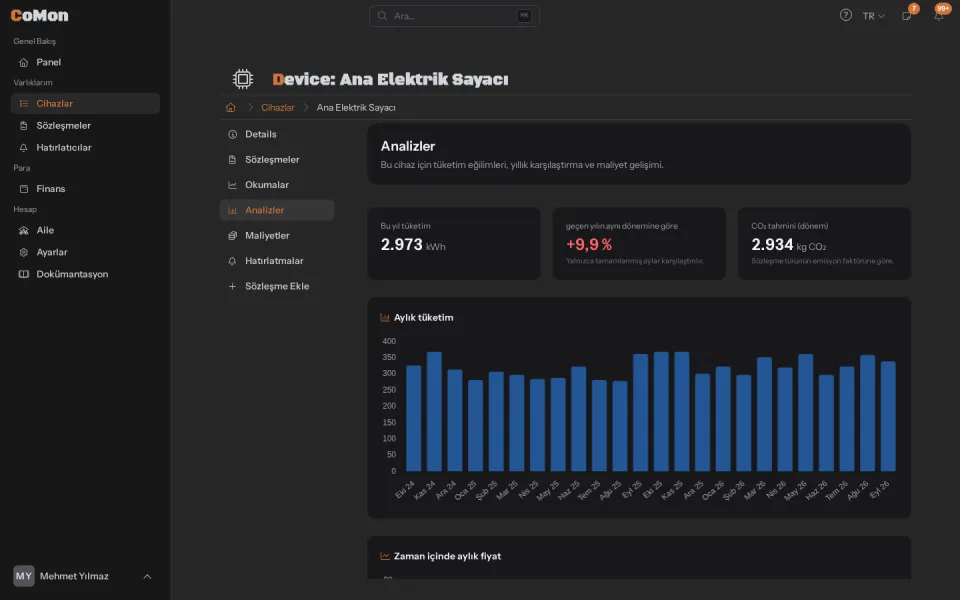Click the Ara search input field
The image size is (960, 600).
tap(454, 16)
